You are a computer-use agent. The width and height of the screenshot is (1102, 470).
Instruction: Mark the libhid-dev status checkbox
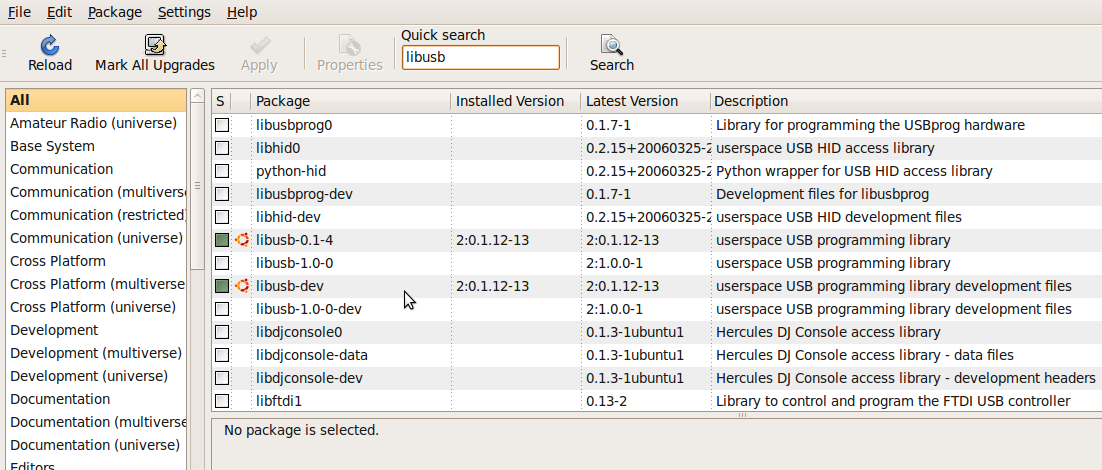pyautogui.click(x=222, y=217)
